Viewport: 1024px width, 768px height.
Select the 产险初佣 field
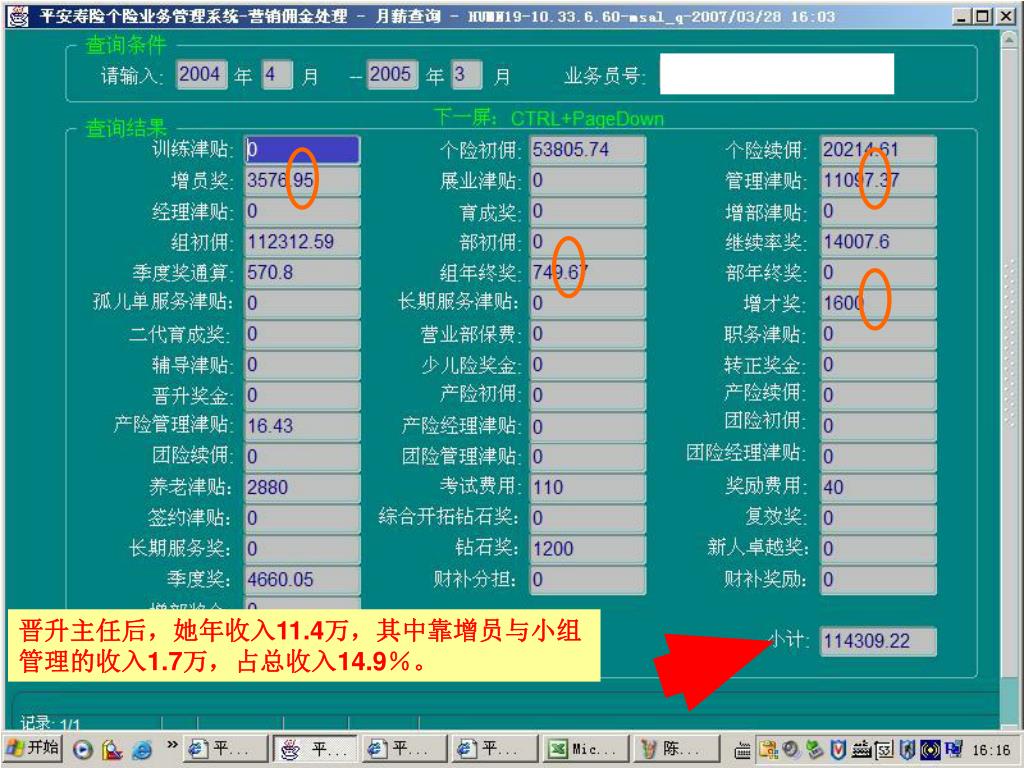(x=587, y=396)
